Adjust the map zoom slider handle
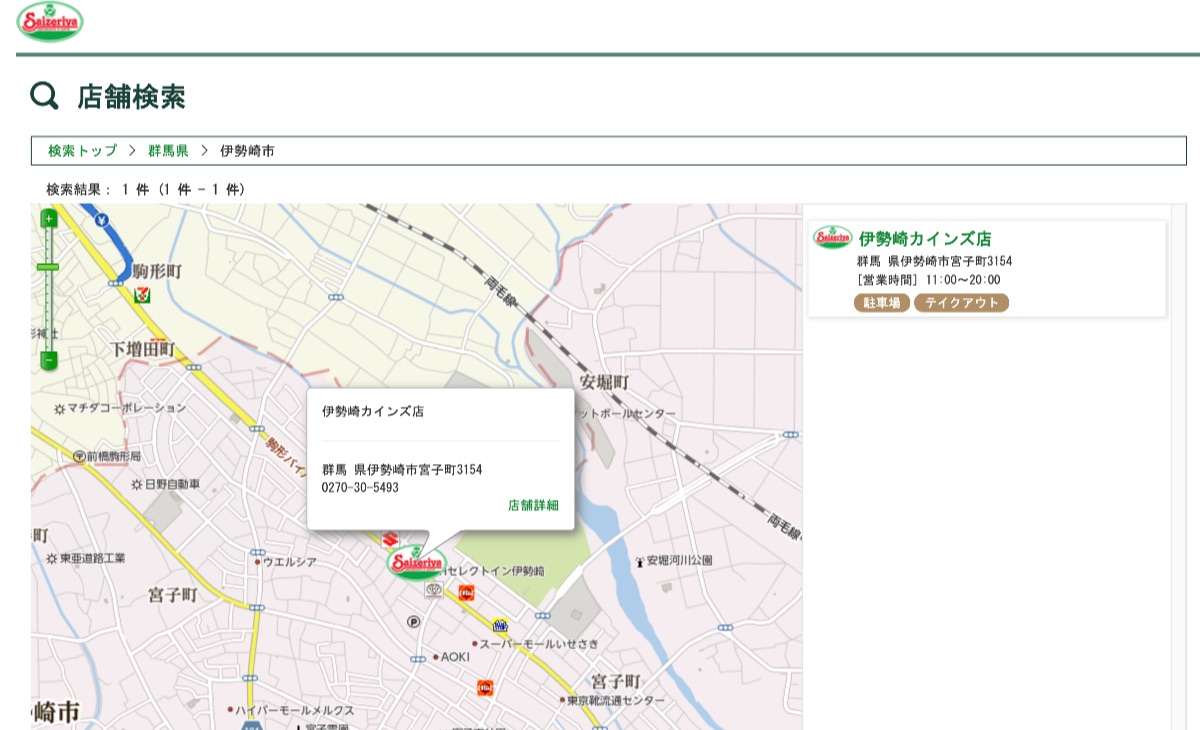The height and width of the screenshot is (730, 1200). pos(48,266)
